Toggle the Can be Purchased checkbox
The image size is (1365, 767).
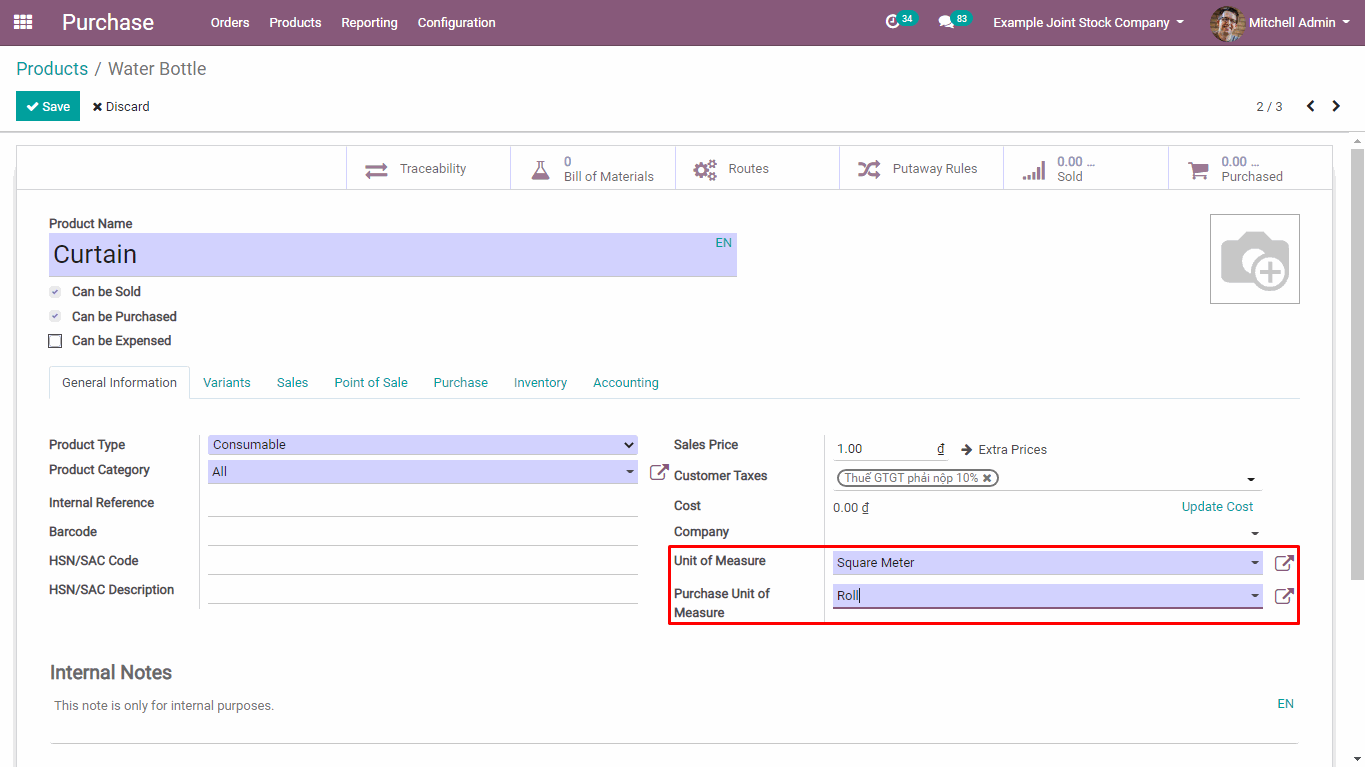[56, 317]
